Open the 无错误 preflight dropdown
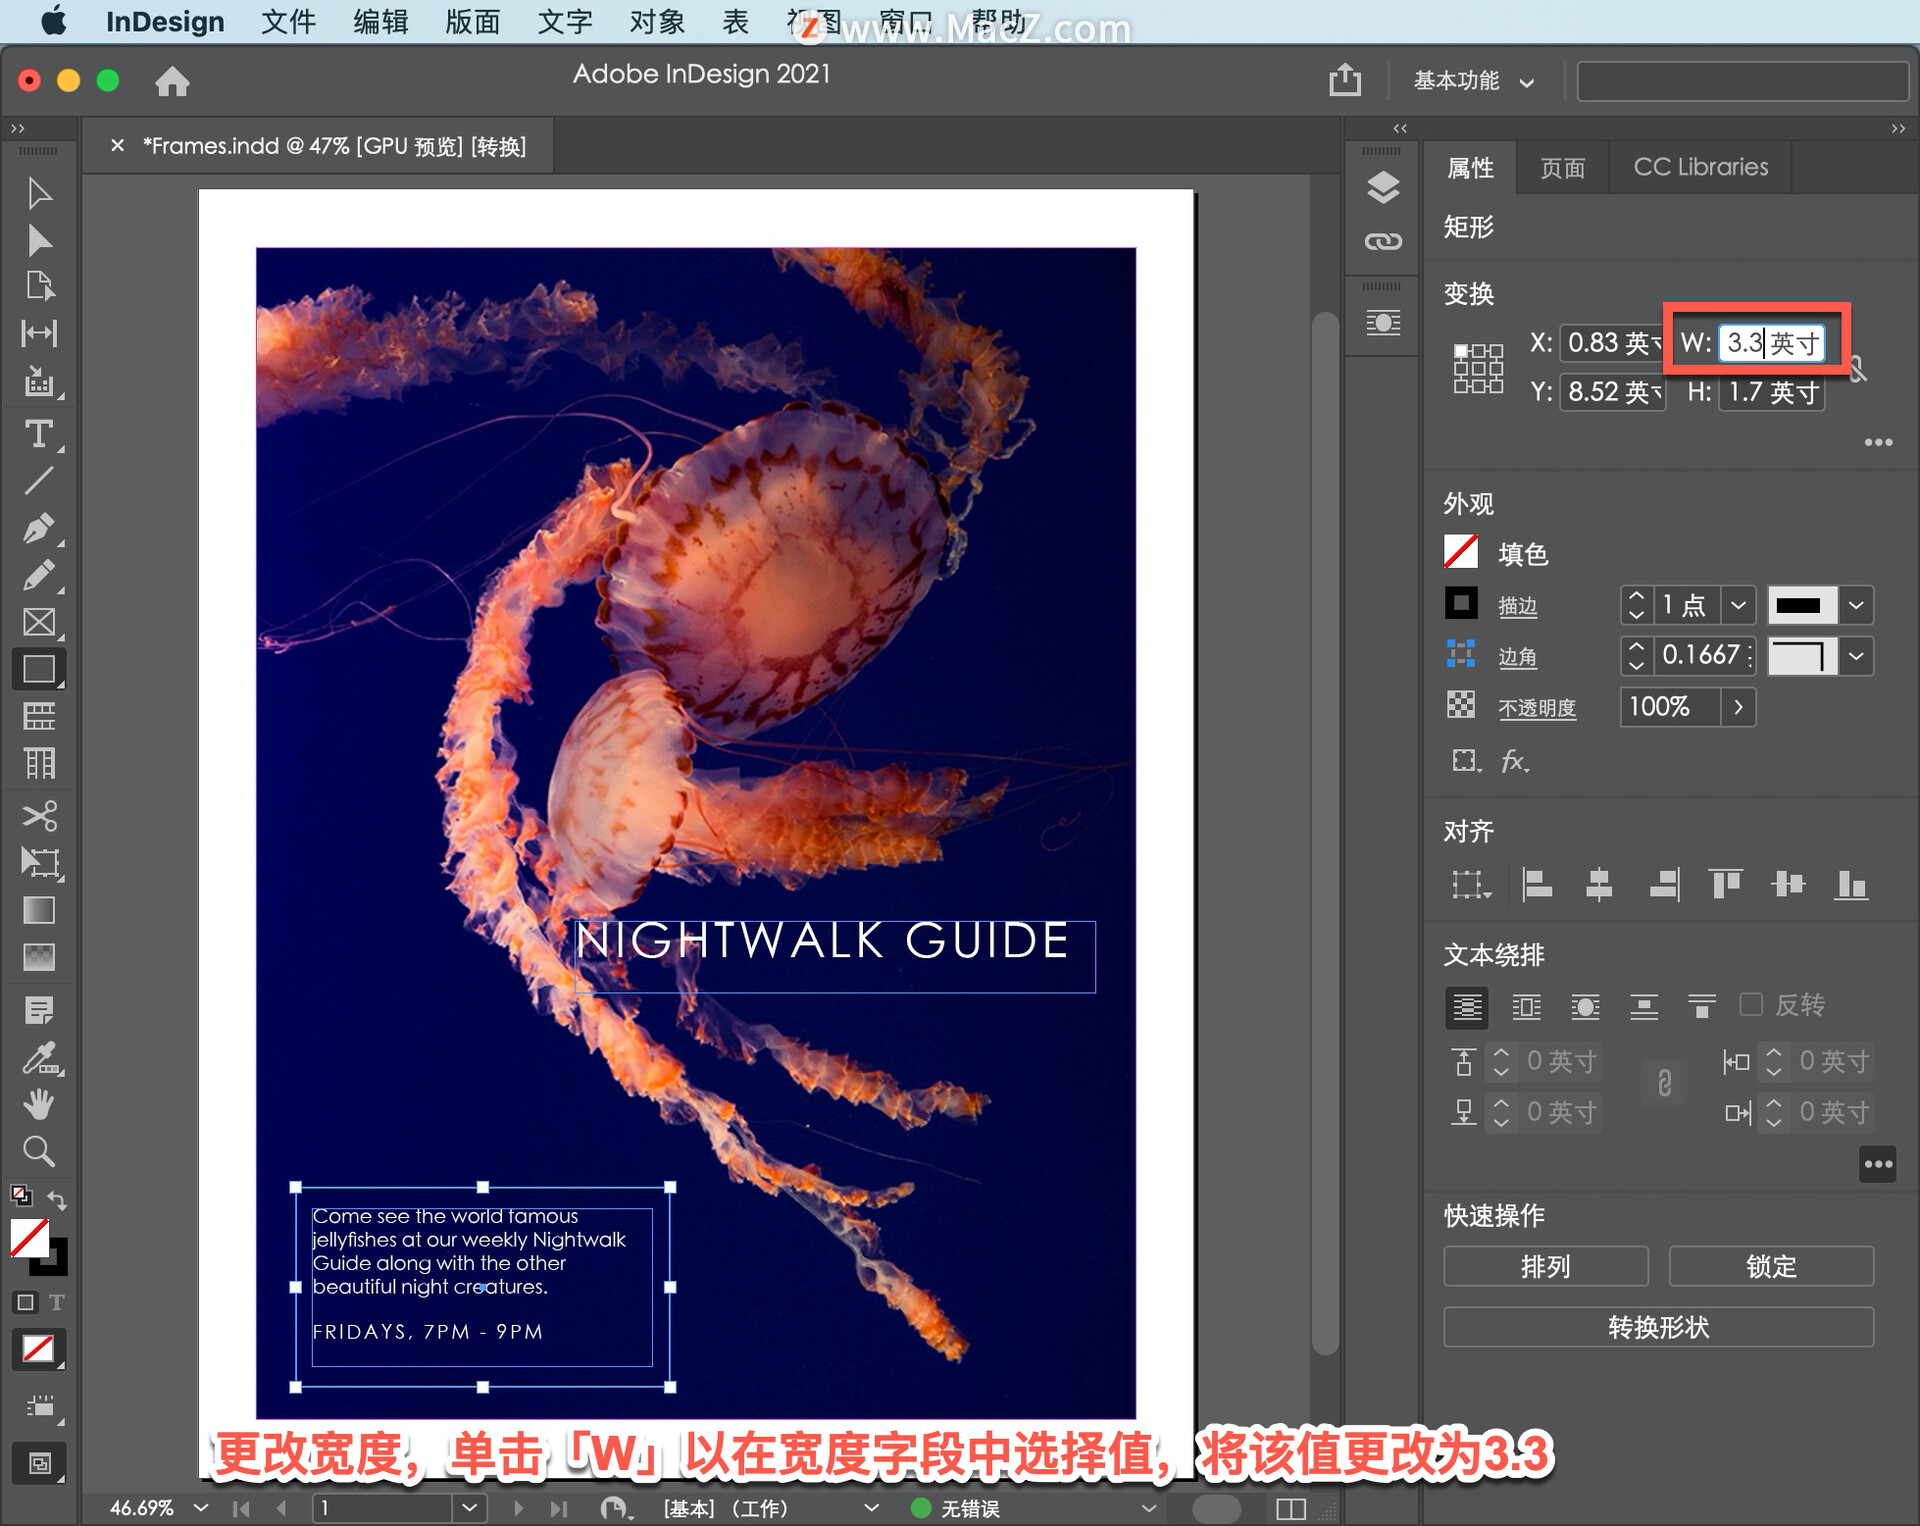Image resolution: width=1920 pixels, height=1526 pixels. [x=1148, y=1507]
